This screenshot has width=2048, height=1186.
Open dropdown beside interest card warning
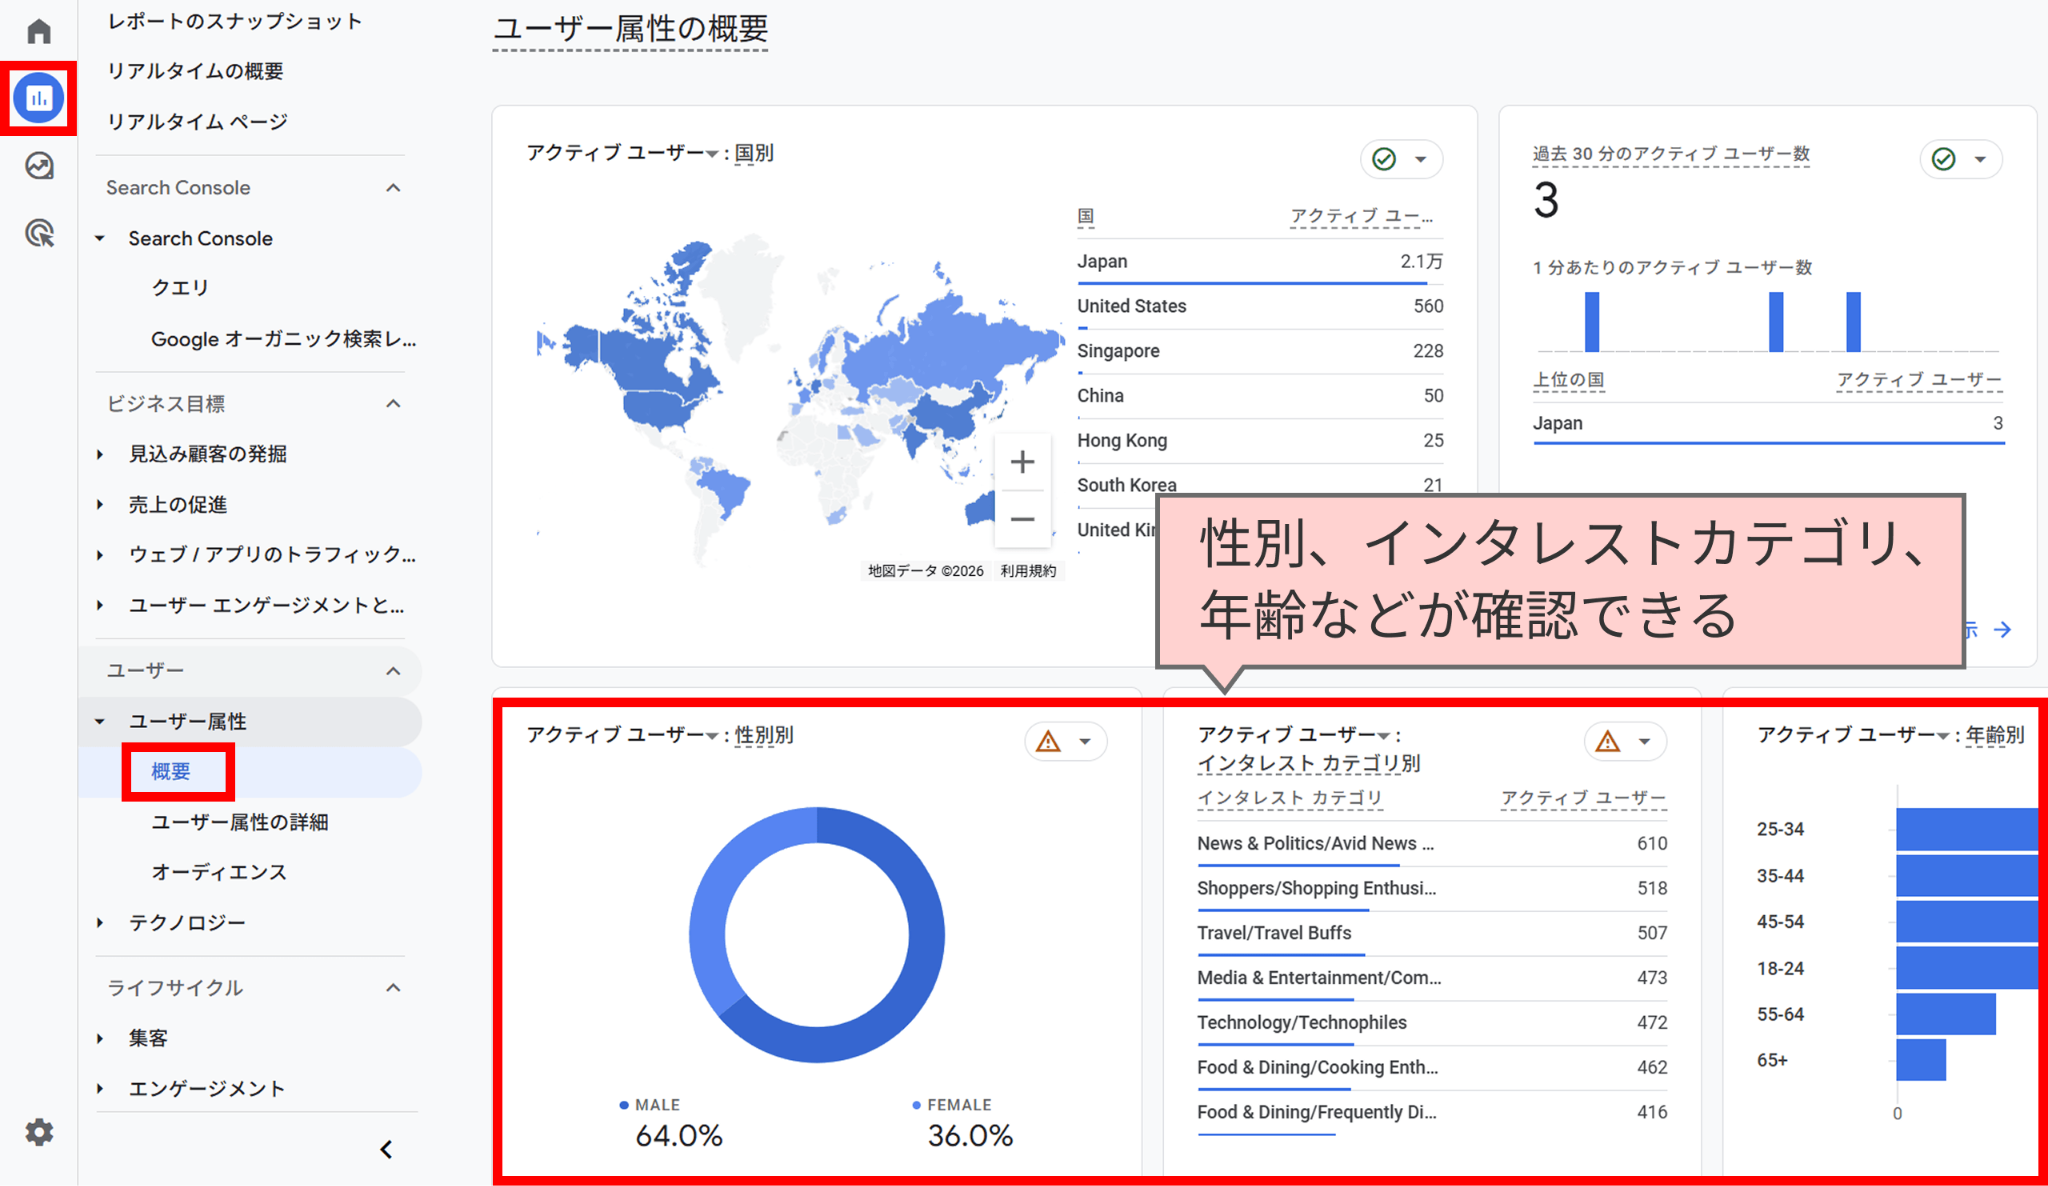point(1644,741)
